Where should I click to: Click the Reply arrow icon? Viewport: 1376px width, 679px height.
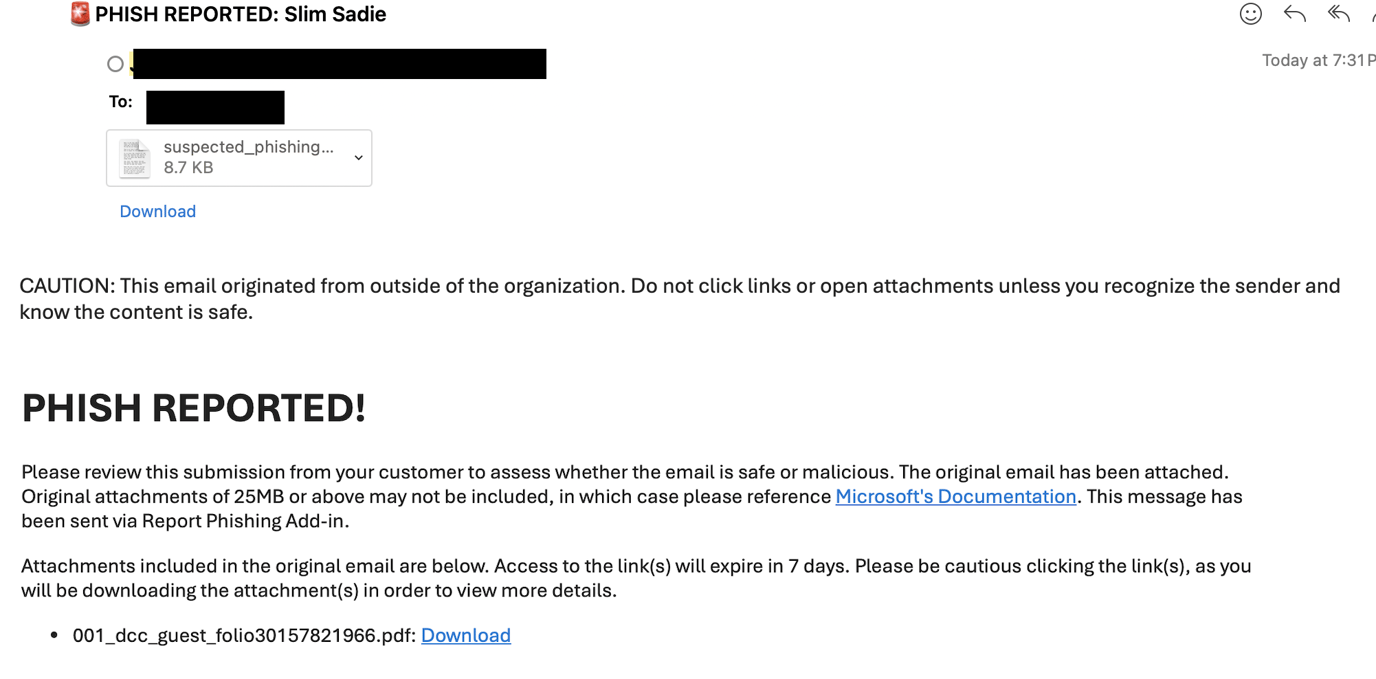point(1294,14)
